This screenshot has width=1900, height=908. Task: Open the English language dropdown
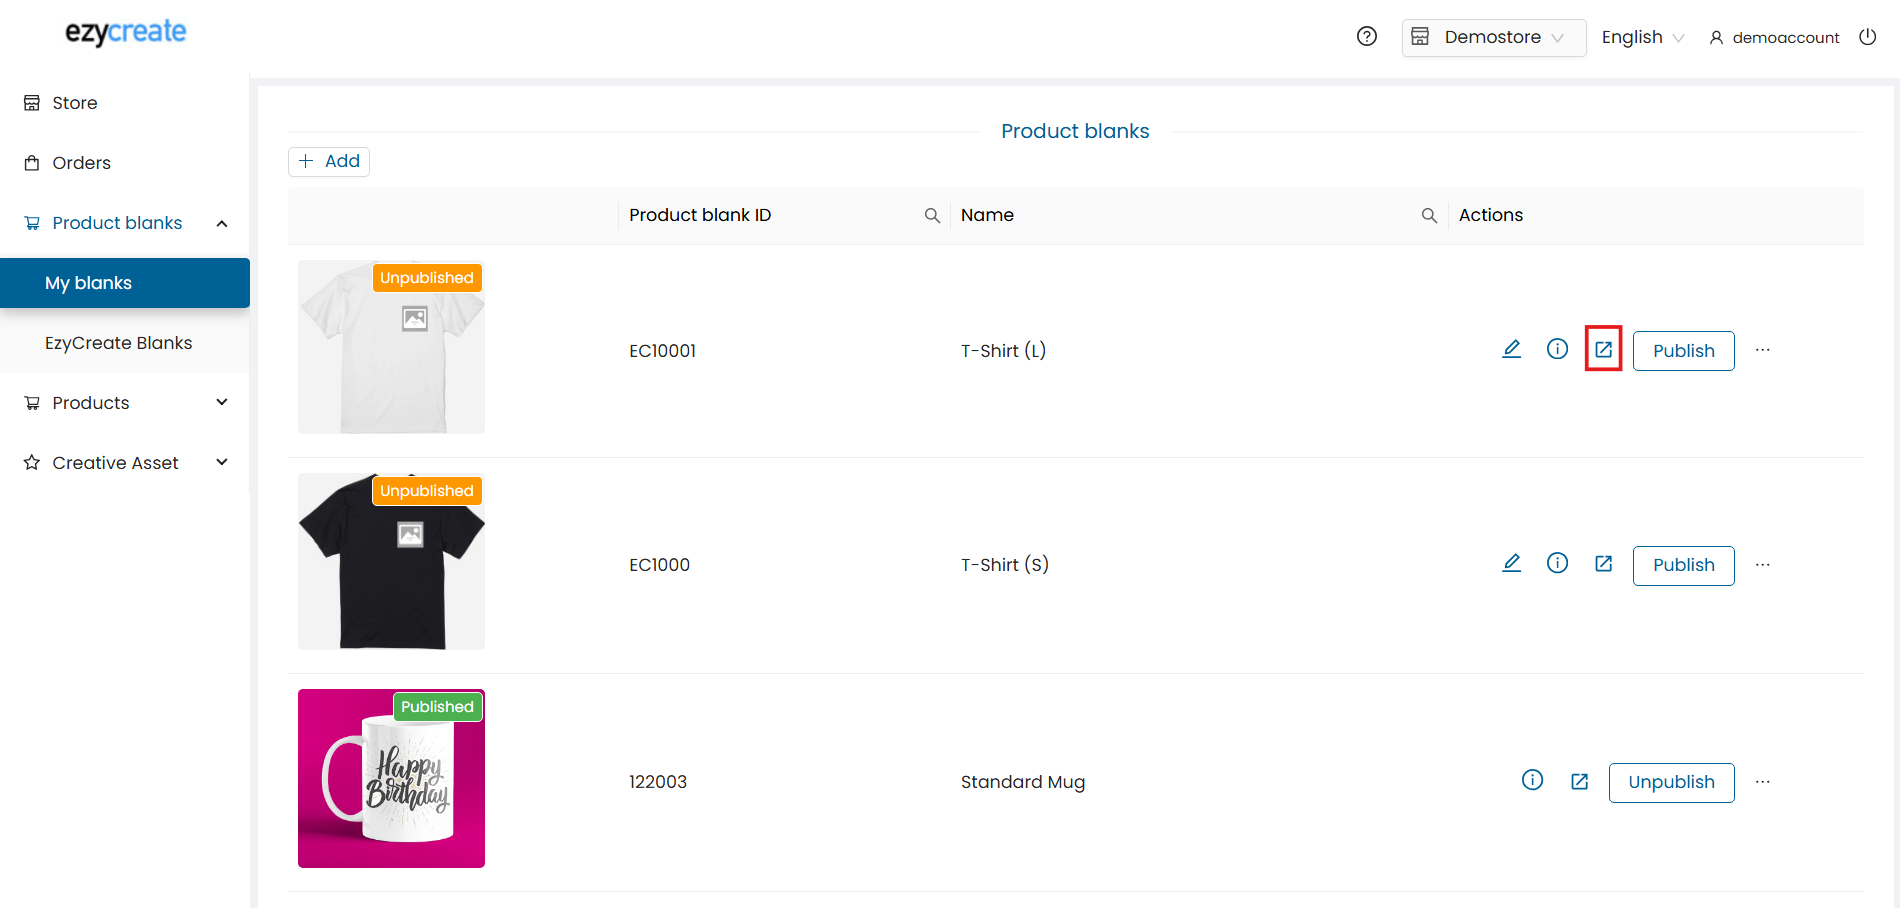tap(1642, 37)
